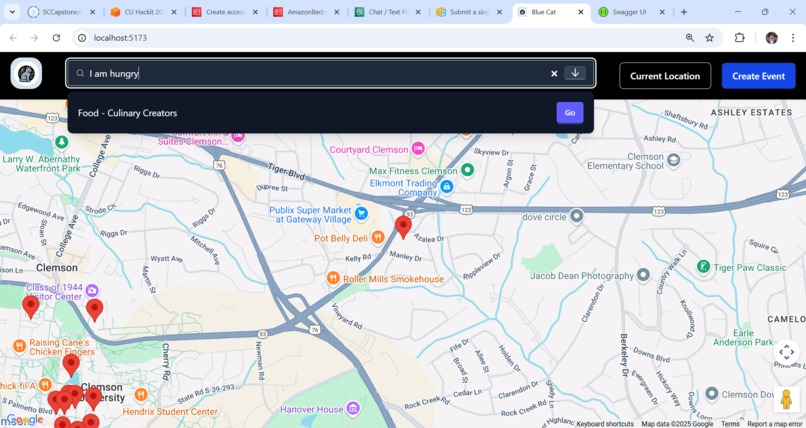Screen dimensions: 806x428
Task: Go back in browser history
Action: tap(13, 38)
